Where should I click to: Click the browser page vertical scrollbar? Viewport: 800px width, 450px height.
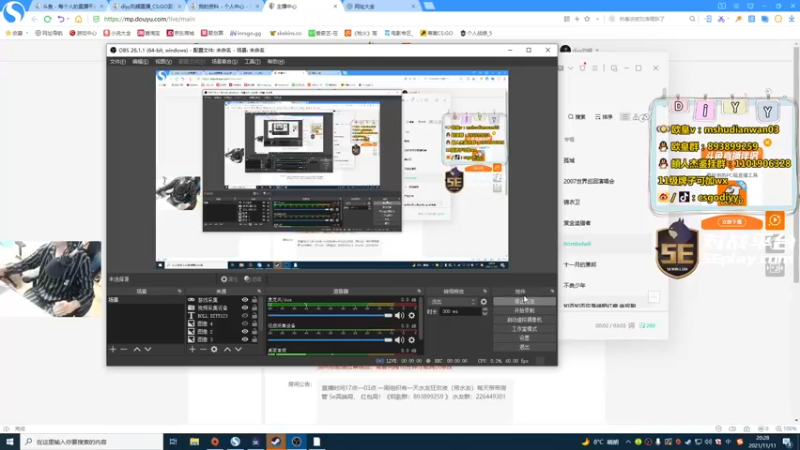(x=796, y=163)
